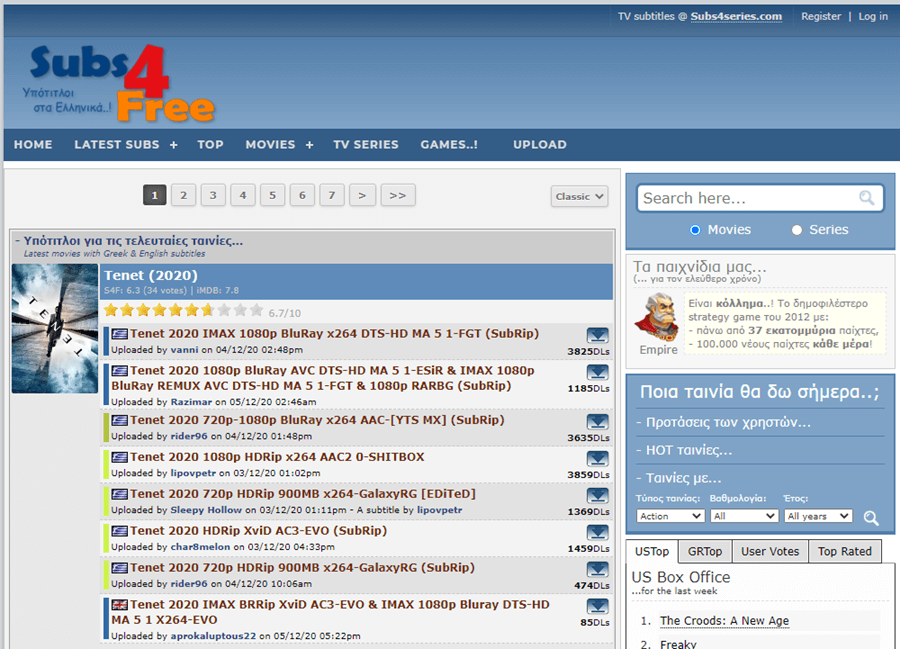
Task: Jump to the last page double arrow
Action: click(398, 195)
